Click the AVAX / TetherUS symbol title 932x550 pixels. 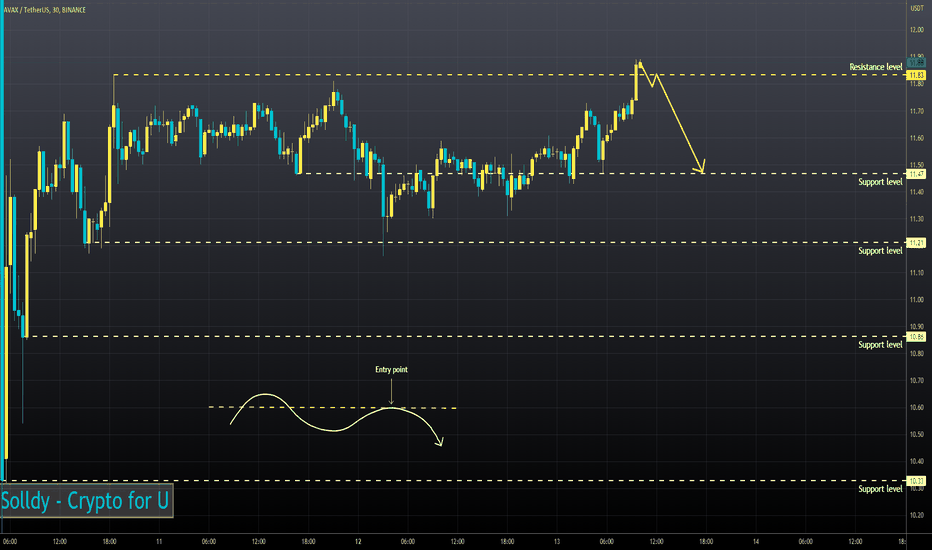click(x=45, y=10)
